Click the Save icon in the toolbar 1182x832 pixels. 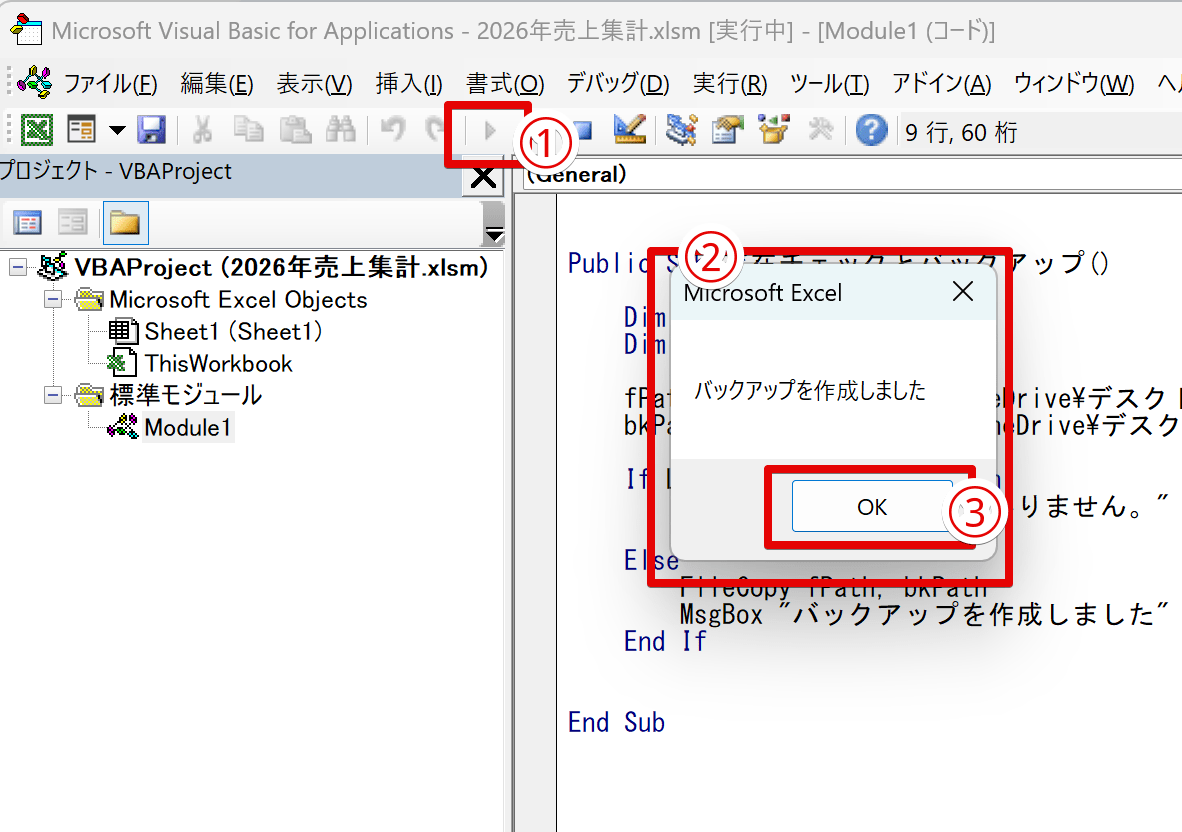[152, 131]
